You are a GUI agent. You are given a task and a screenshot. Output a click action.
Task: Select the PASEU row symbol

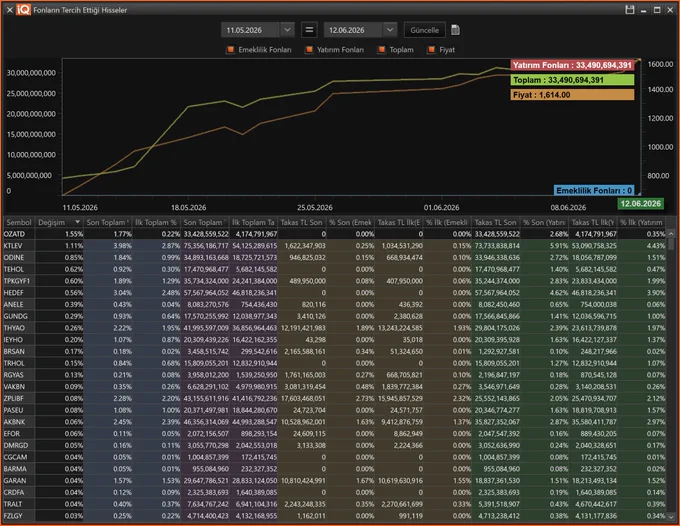[x=13, y=410]
